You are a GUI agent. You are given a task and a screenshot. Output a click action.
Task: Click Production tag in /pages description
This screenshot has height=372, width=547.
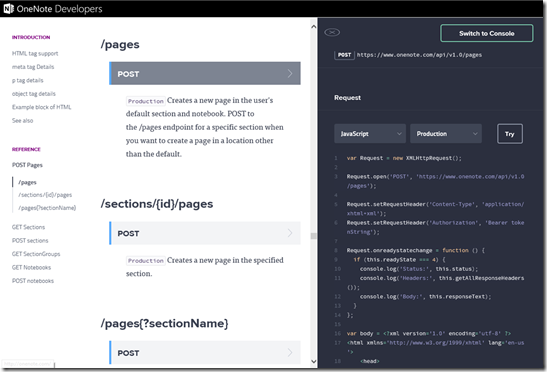pyautogui.click(x=145, y=101)
